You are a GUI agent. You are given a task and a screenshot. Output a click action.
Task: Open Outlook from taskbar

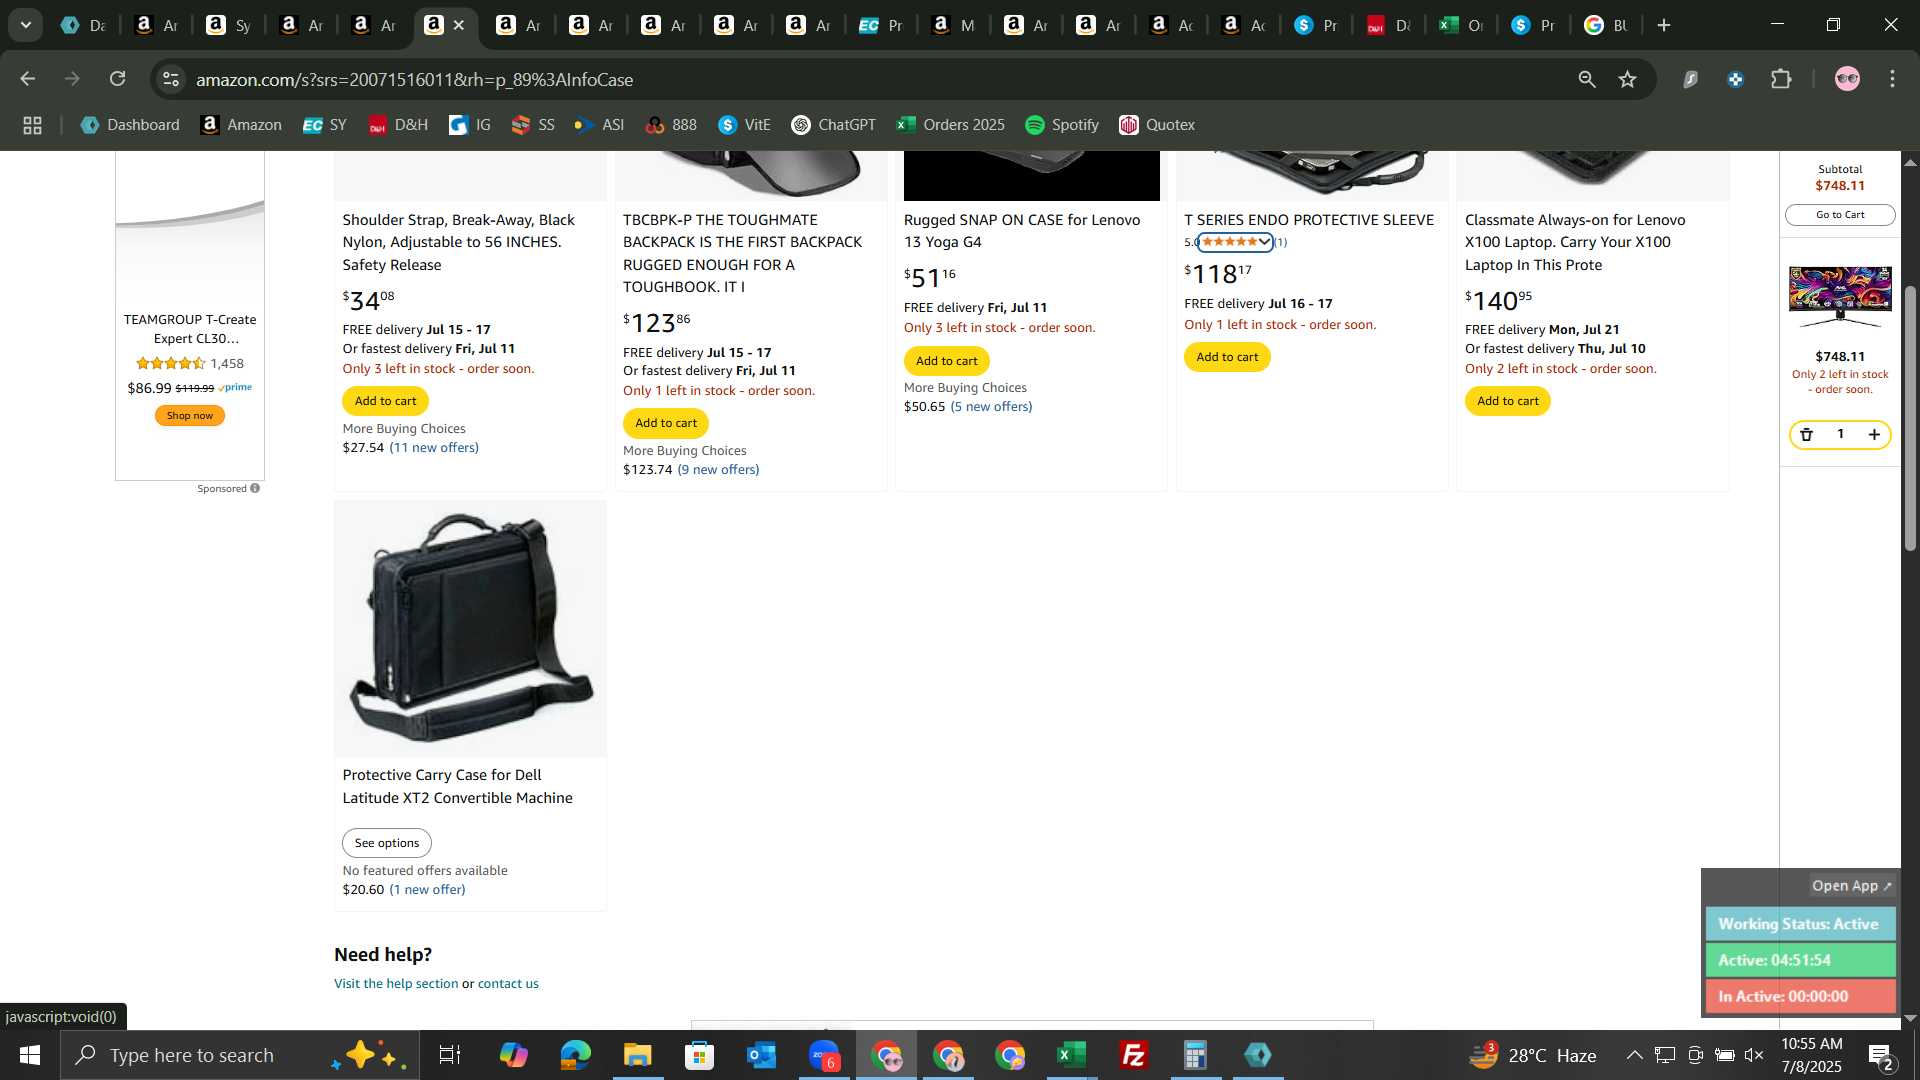pyautogui.click(x=762, y=1055)
